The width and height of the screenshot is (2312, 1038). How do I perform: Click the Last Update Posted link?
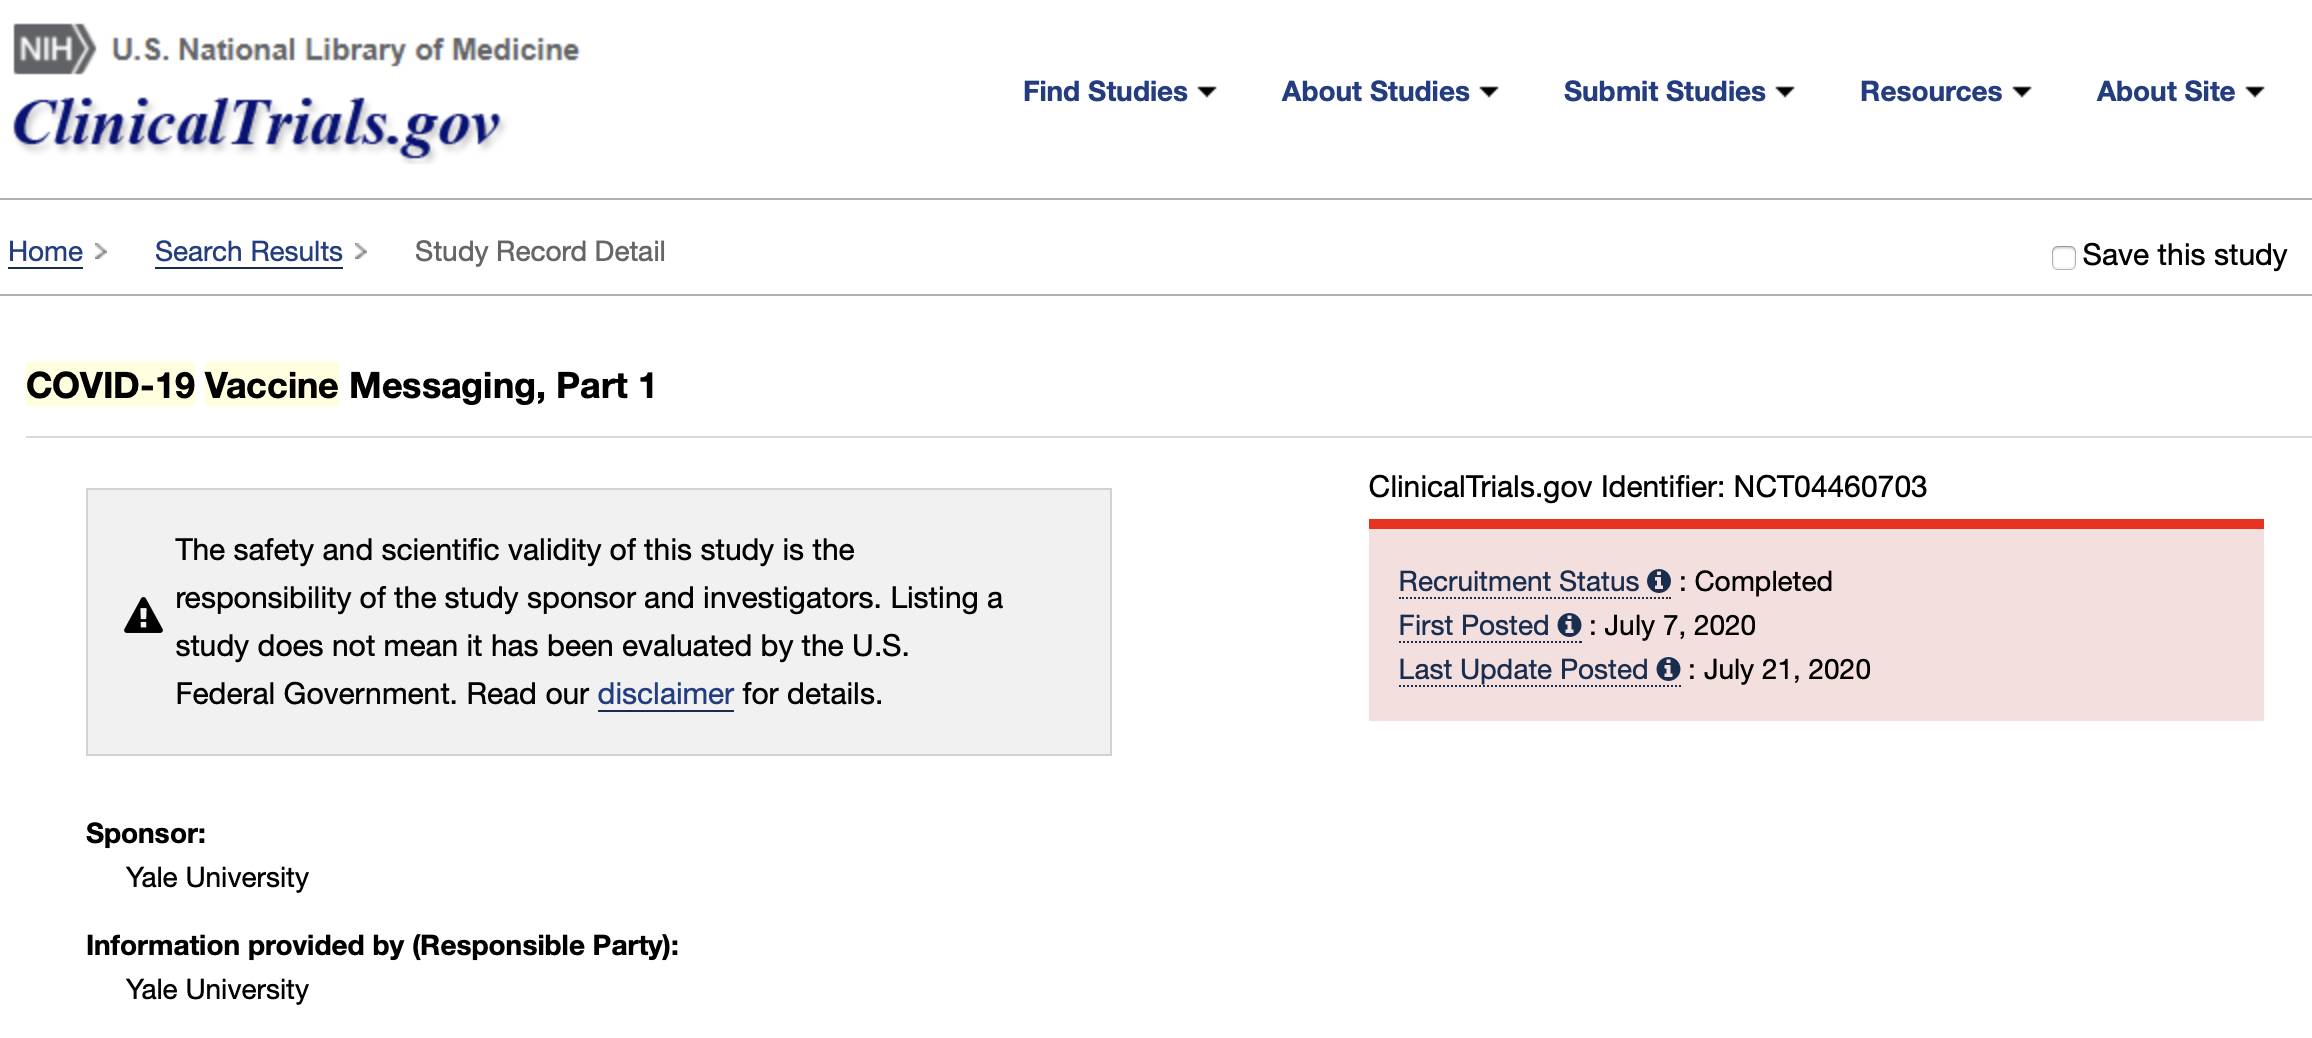coord(1522,669)
